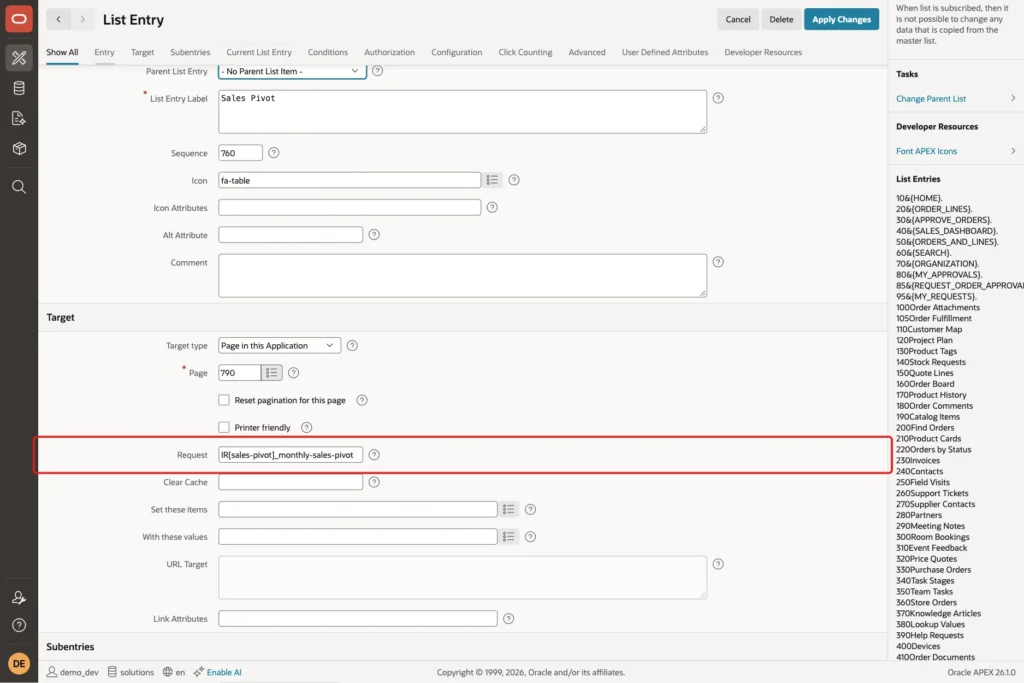Tick the Printer friendly checkbox
Image resolution: width=1024 pixels, height=683 pixels.
coord(224,427)
